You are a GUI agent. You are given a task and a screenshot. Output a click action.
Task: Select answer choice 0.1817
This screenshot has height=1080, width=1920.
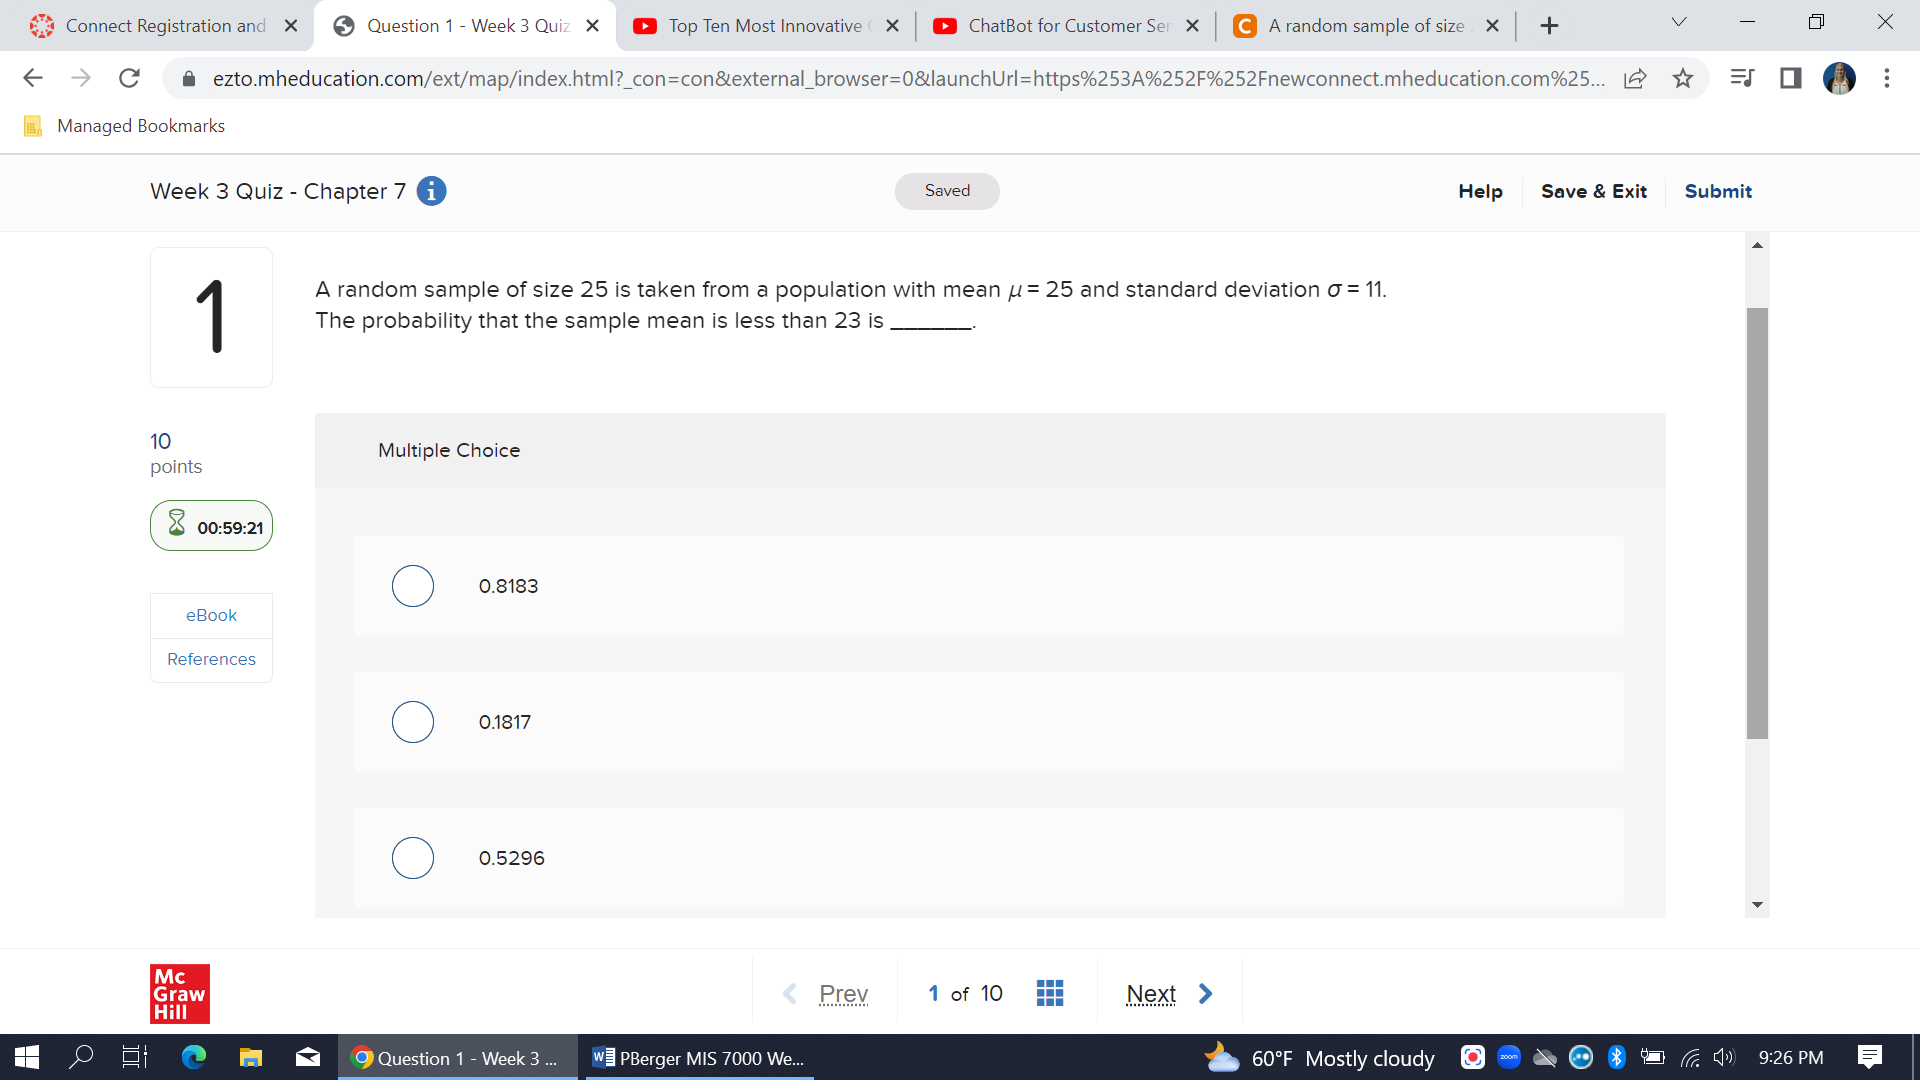tap(413, 722)
